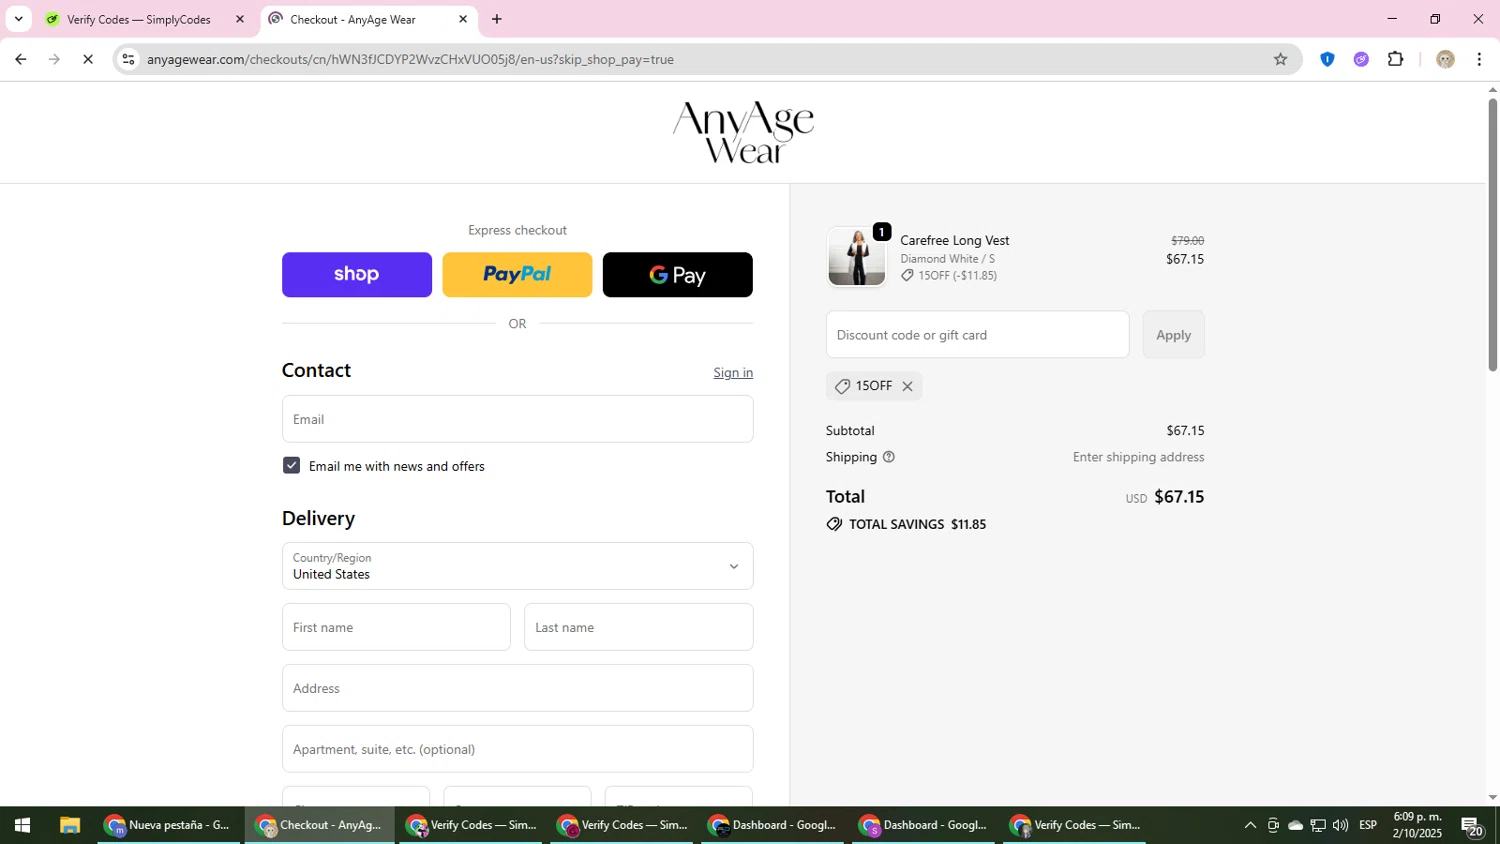Open the Sign in link
The height and width of the screenshot is (844, 1500).
(x=733, y=372)
